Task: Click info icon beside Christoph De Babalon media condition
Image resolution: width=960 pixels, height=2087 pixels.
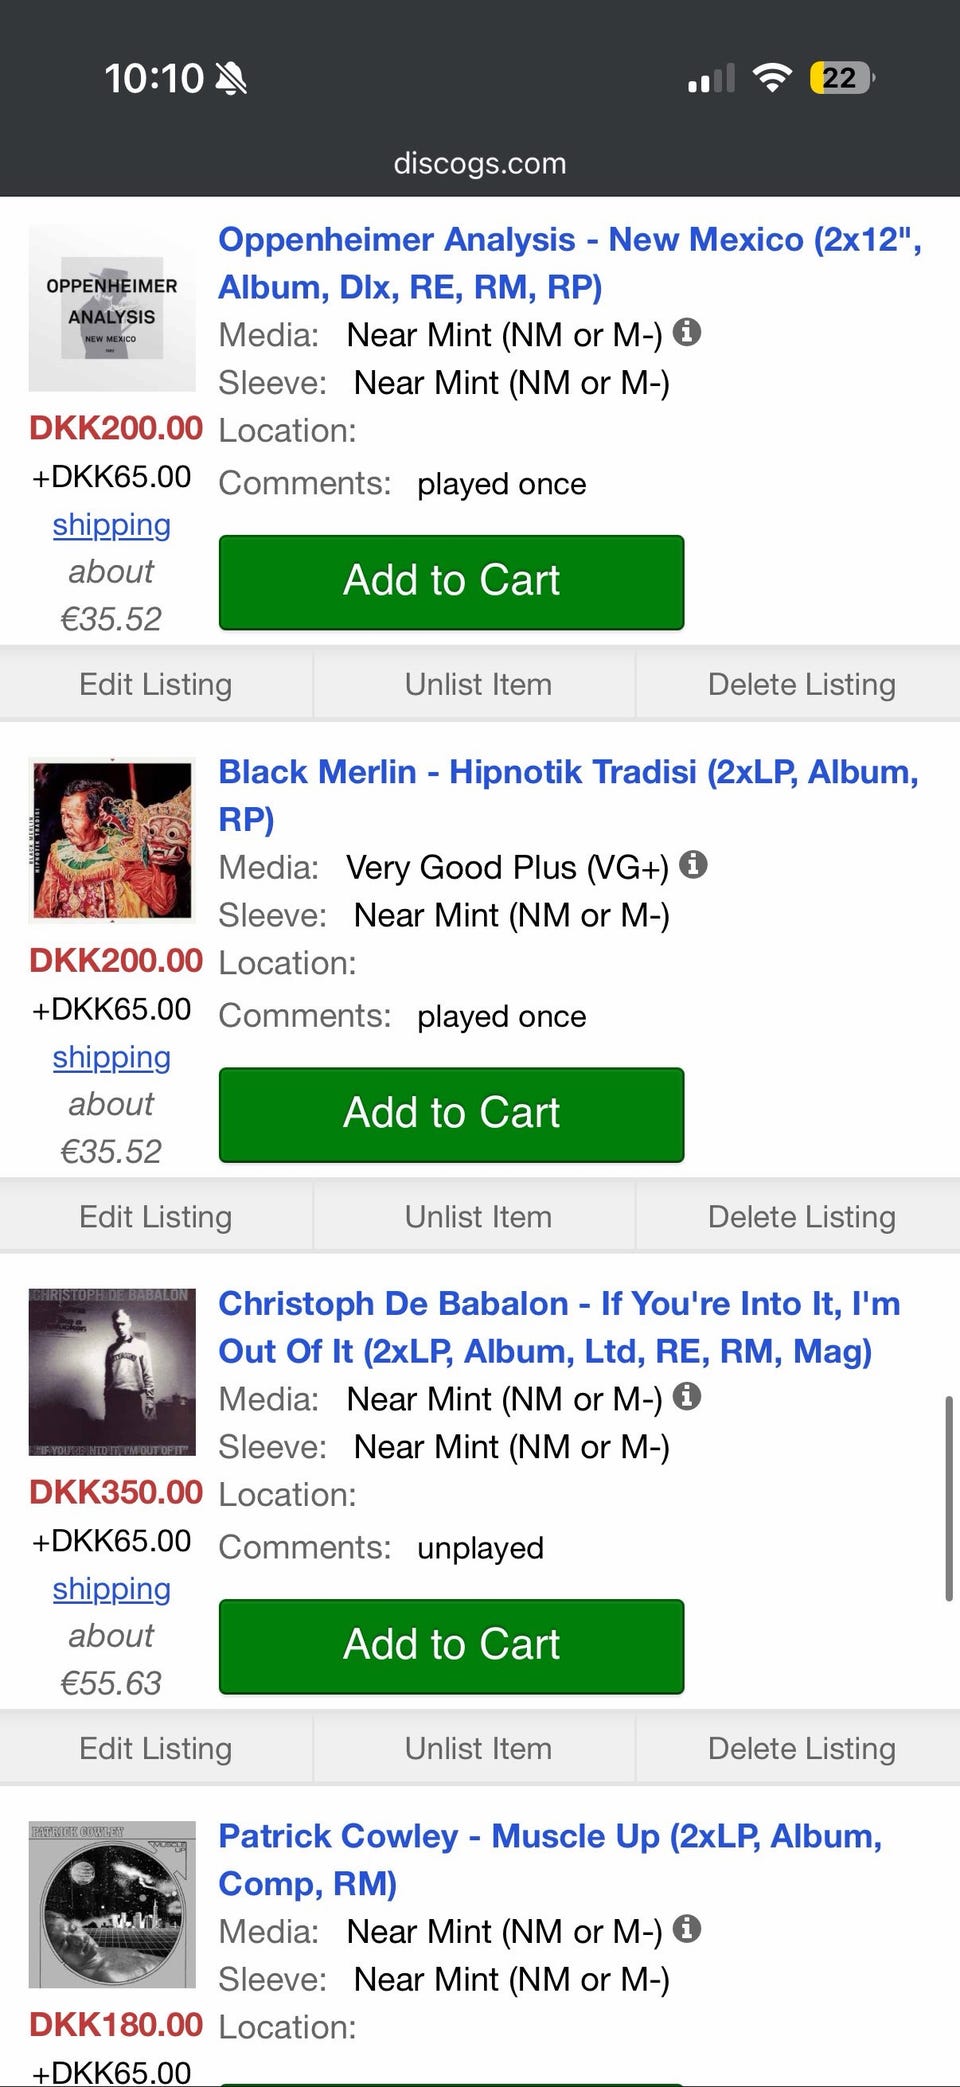Action: (x=686, y=1396)
